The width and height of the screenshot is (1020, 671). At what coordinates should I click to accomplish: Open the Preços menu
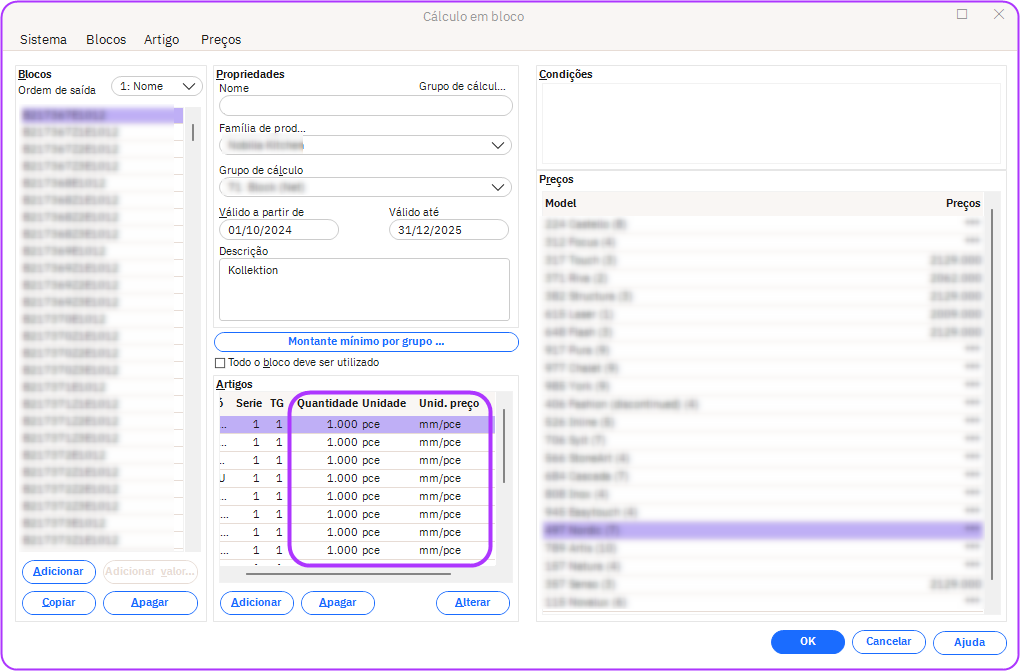tap(221, 40)
